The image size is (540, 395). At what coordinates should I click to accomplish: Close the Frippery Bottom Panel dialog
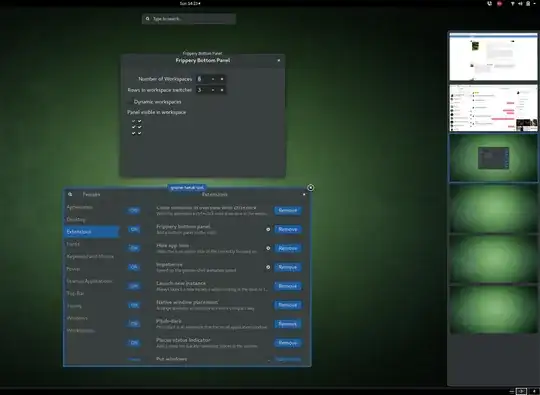click(279, 61)
